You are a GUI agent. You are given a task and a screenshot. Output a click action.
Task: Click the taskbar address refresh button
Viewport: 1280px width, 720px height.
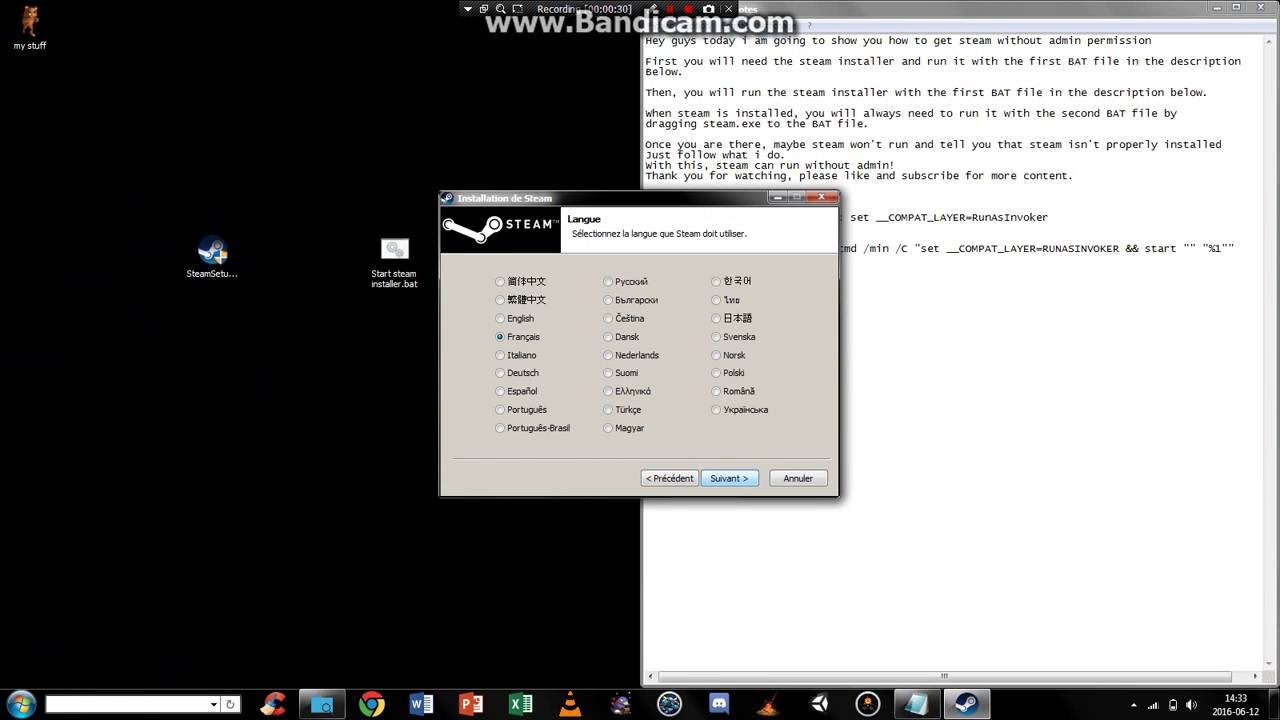[231, 704]
